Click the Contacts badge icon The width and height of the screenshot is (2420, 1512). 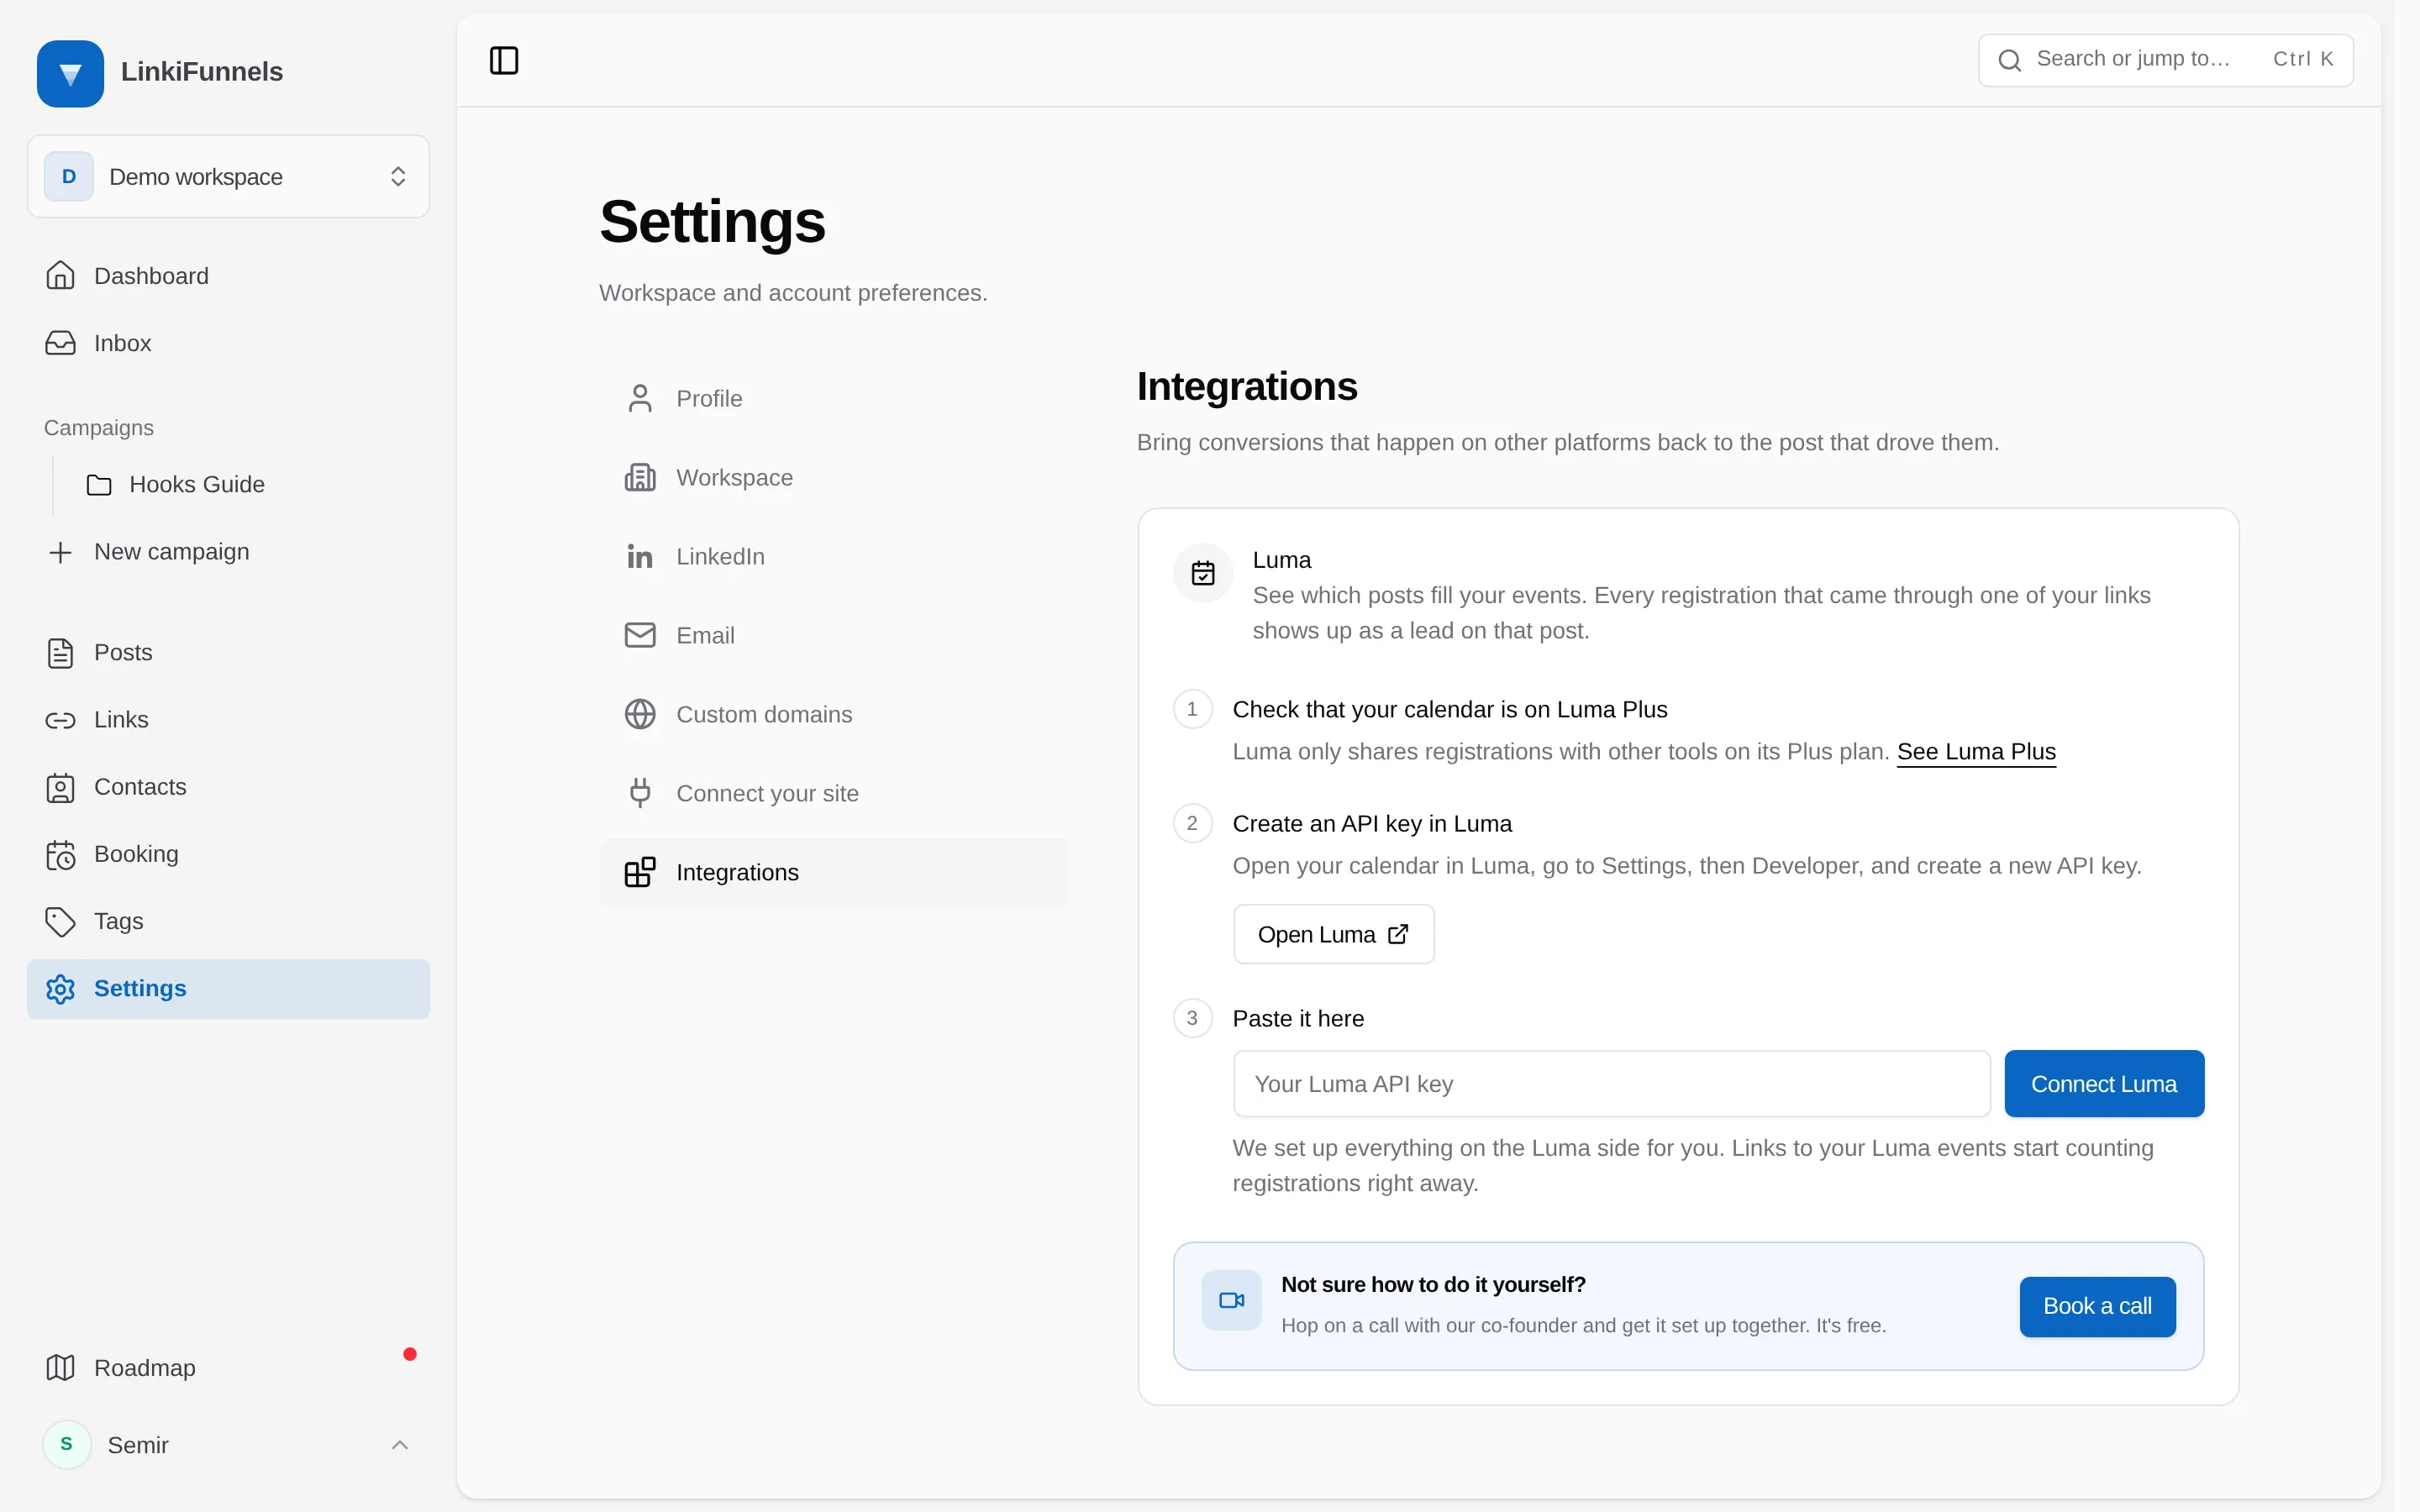pyautogui.click(x=60, y=787)
